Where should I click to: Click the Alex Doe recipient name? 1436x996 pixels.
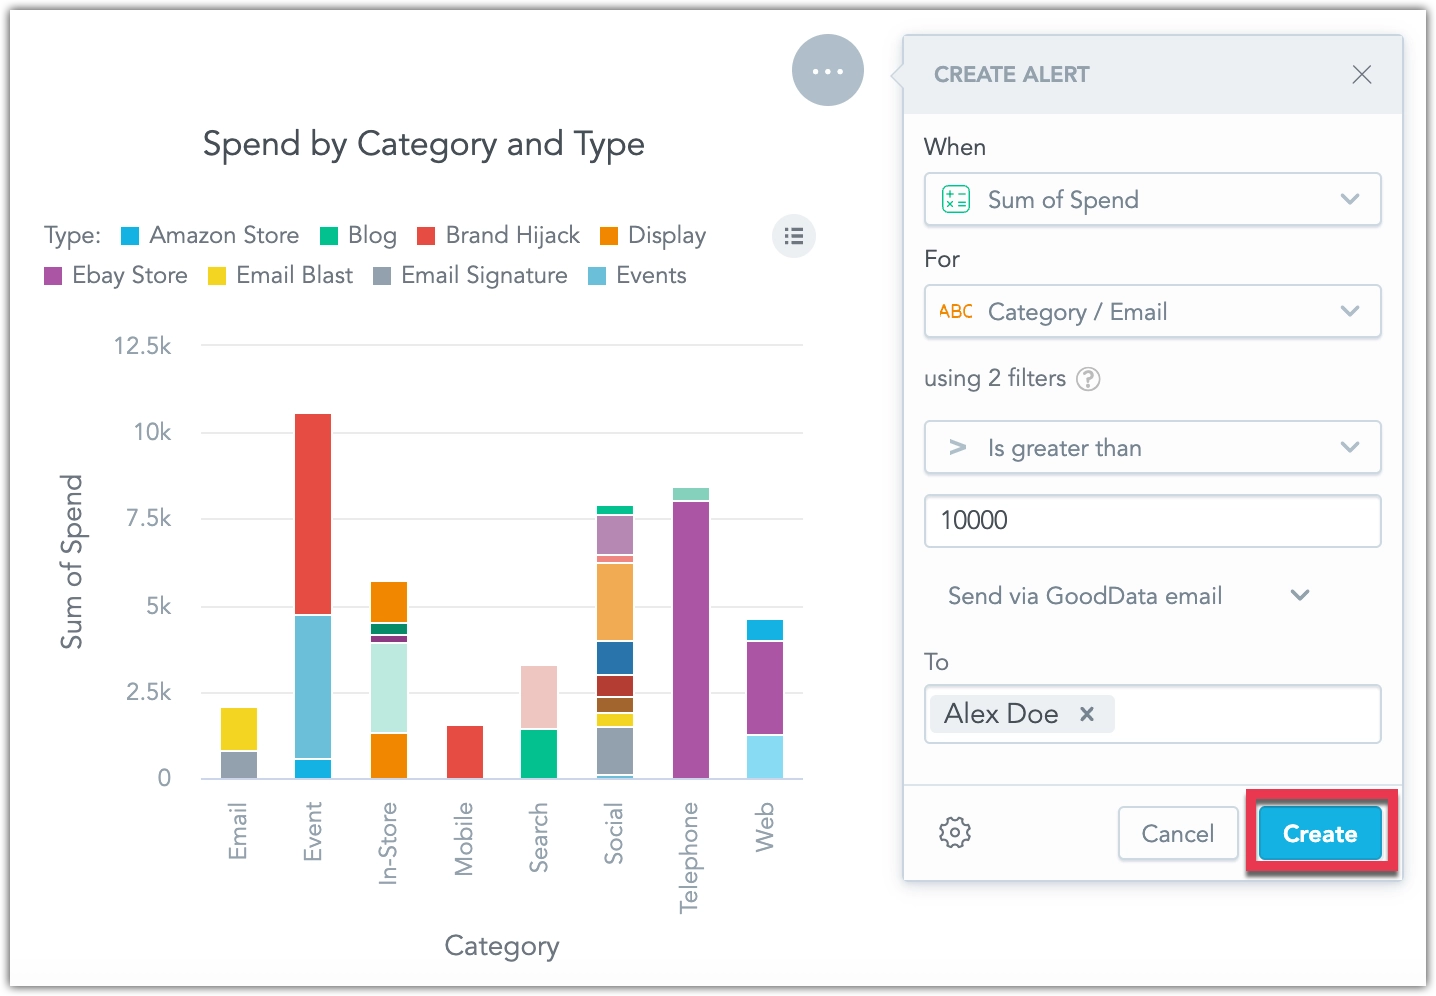[x=1001, y=714]
